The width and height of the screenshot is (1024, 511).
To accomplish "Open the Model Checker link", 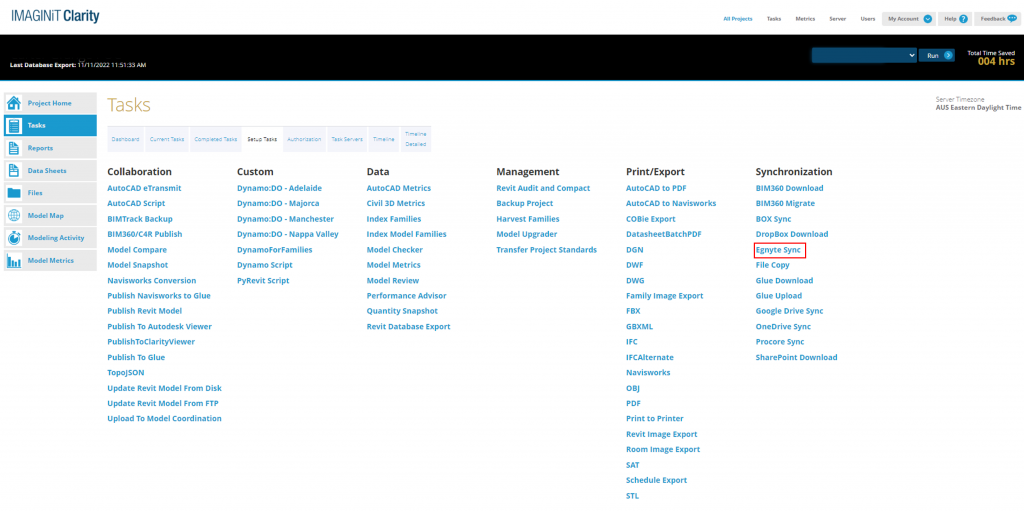I will point(394,250).
